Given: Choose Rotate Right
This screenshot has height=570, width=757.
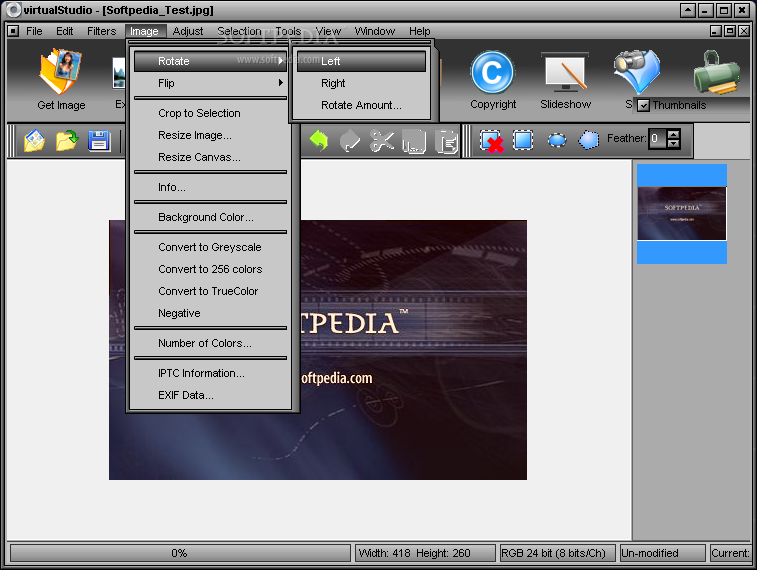Looking at the screenshot, I should tap(361, 83).
